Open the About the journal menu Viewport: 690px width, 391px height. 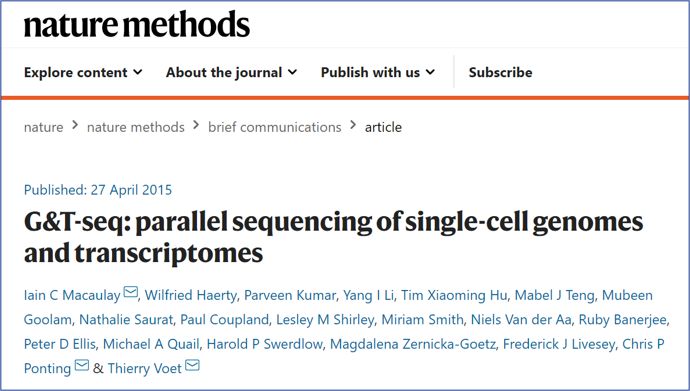tap(231, 72)
